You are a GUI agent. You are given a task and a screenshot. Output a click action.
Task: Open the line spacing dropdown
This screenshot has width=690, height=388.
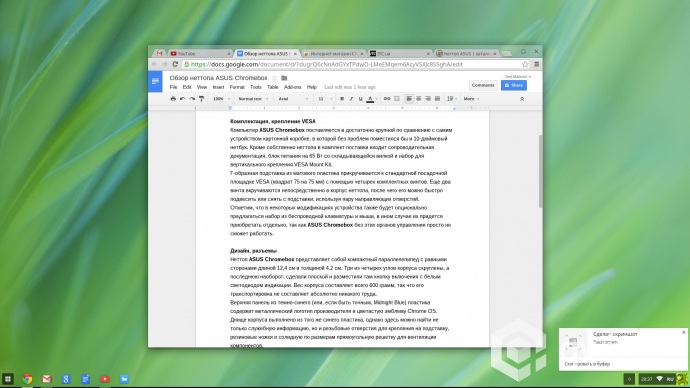tap(452, 99)
